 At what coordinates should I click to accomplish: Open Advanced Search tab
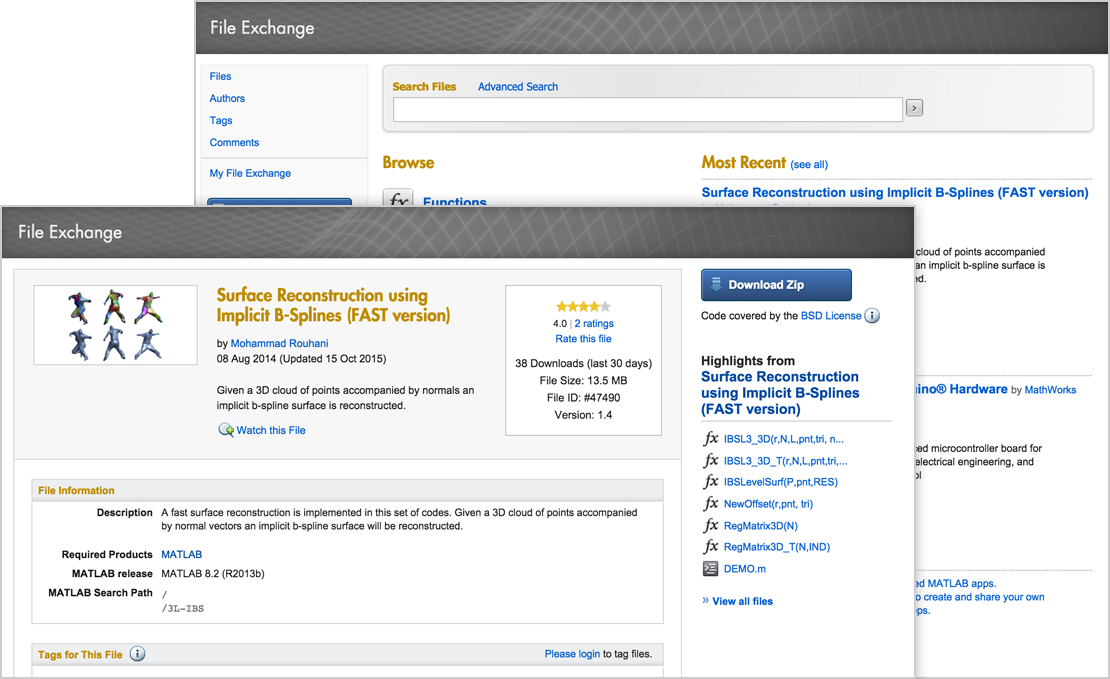pyautogui.click(x=517, y=87)
